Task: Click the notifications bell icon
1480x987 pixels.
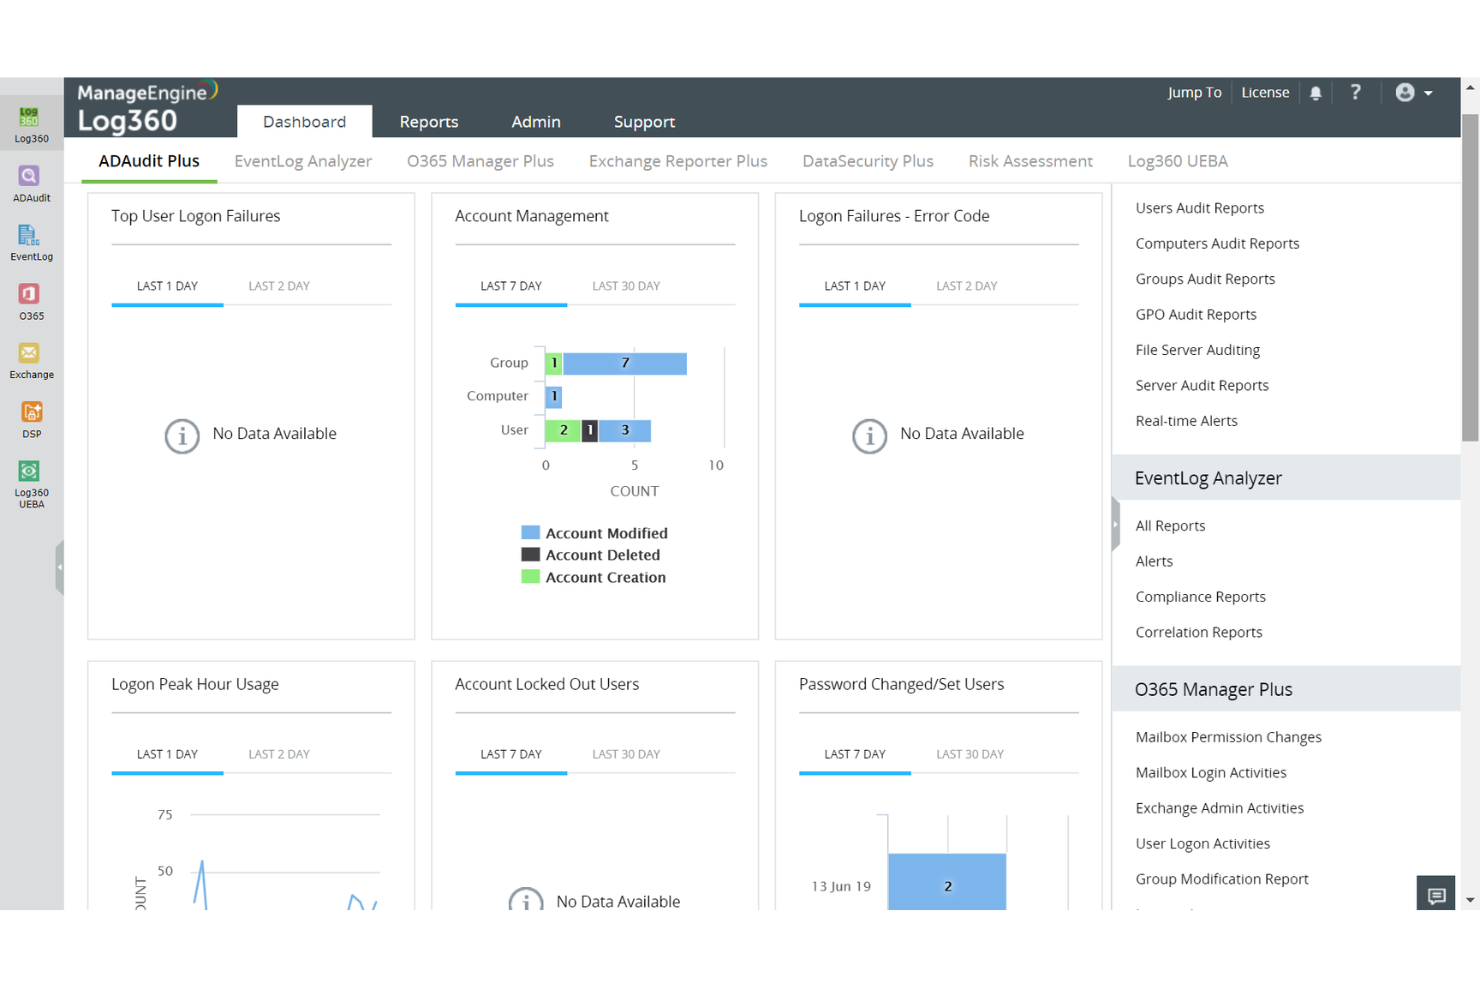Action: 1316,93
